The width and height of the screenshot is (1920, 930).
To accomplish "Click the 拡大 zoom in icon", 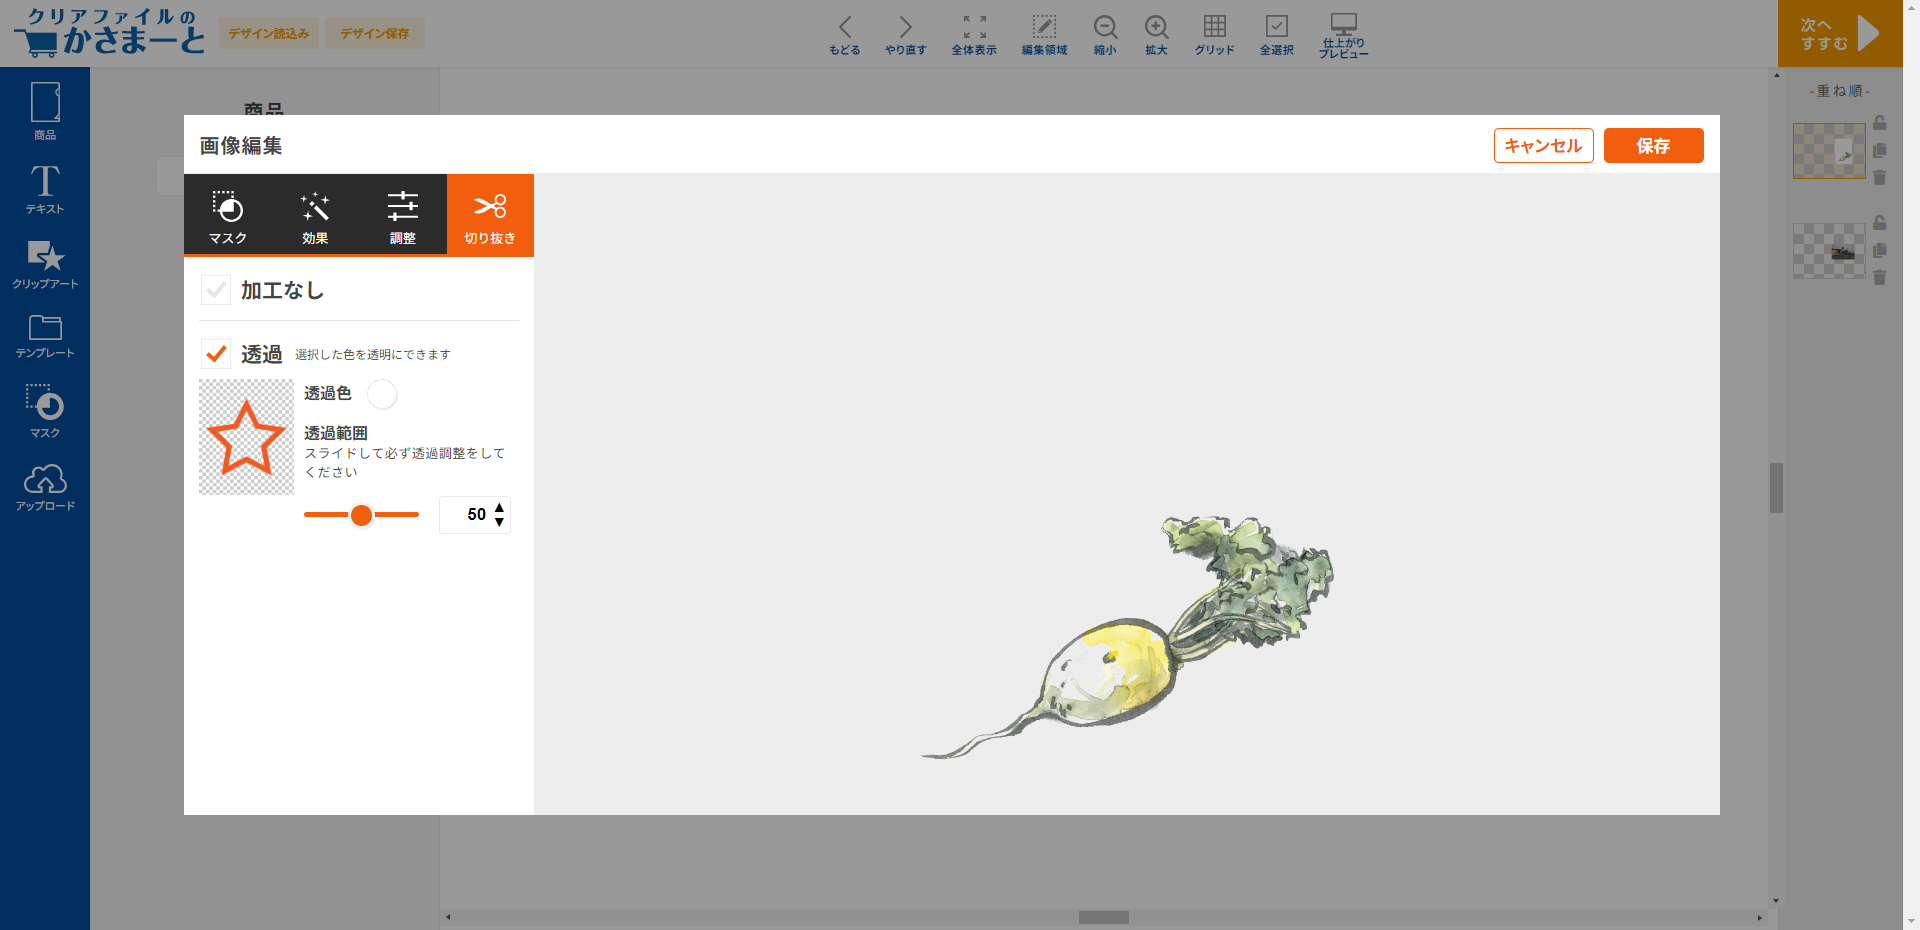I will tap(1156, 34).
